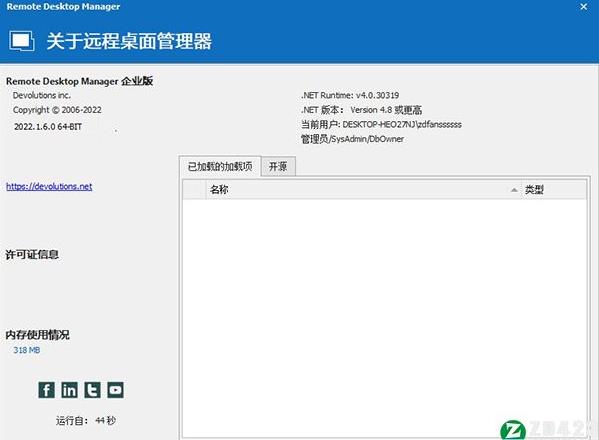
Task: Switch to the 开源 tab
Action: coord(278,167)
